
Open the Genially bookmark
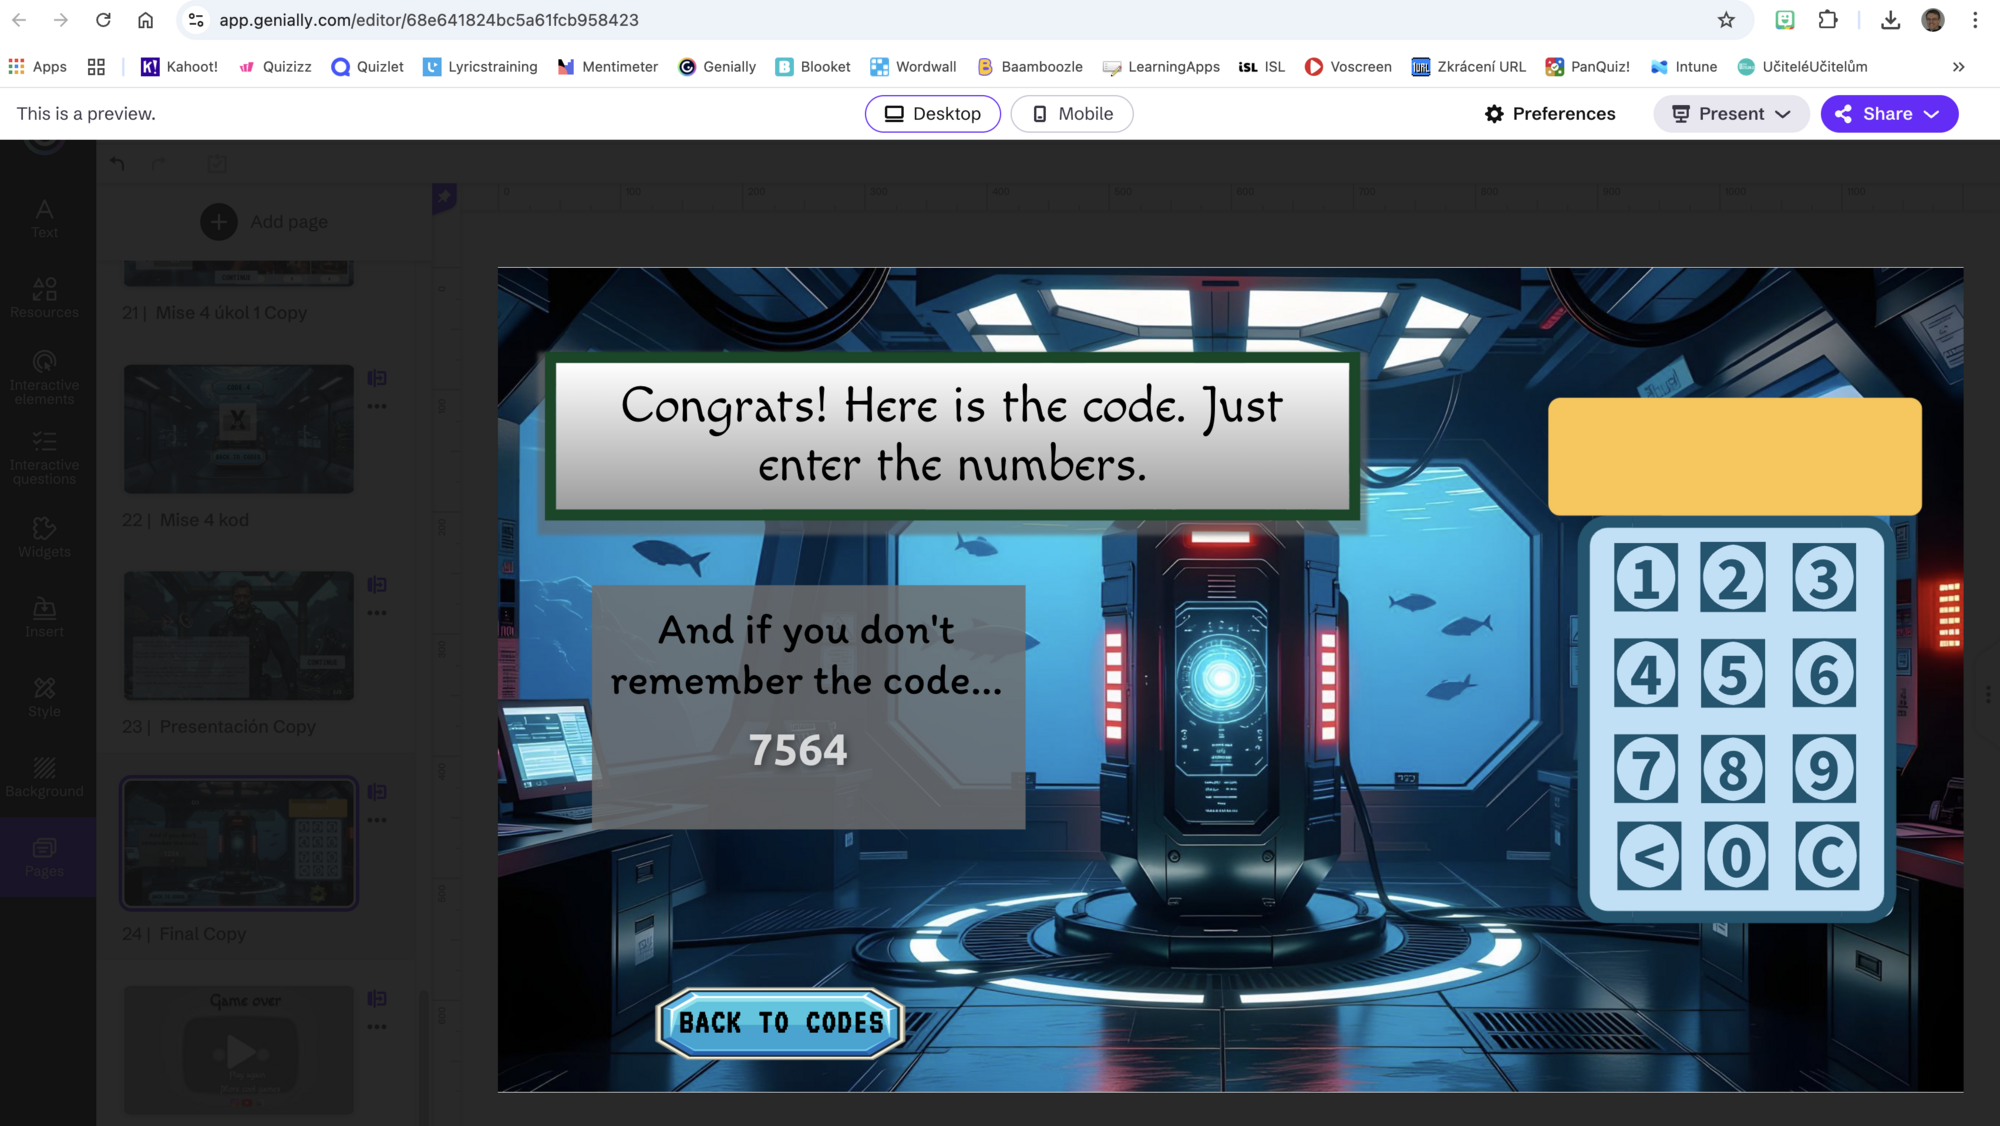coord(717,67)
